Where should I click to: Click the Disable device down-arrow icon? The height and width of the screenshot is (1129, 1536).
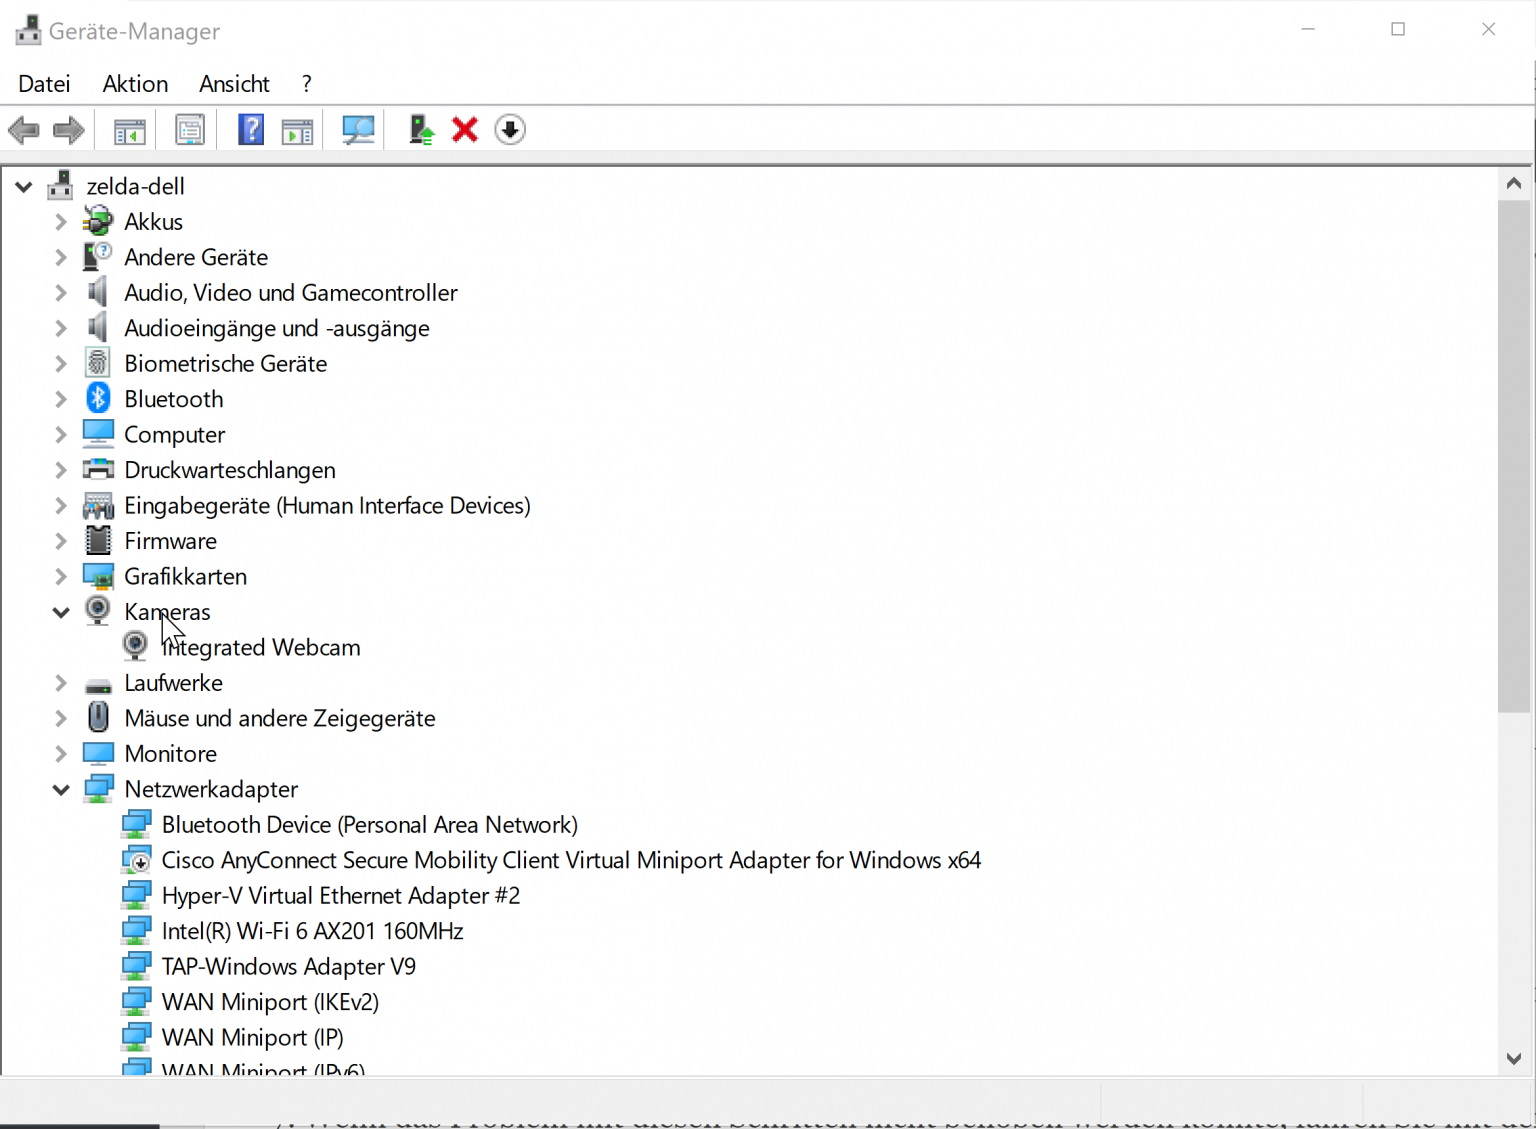[510, 129]
